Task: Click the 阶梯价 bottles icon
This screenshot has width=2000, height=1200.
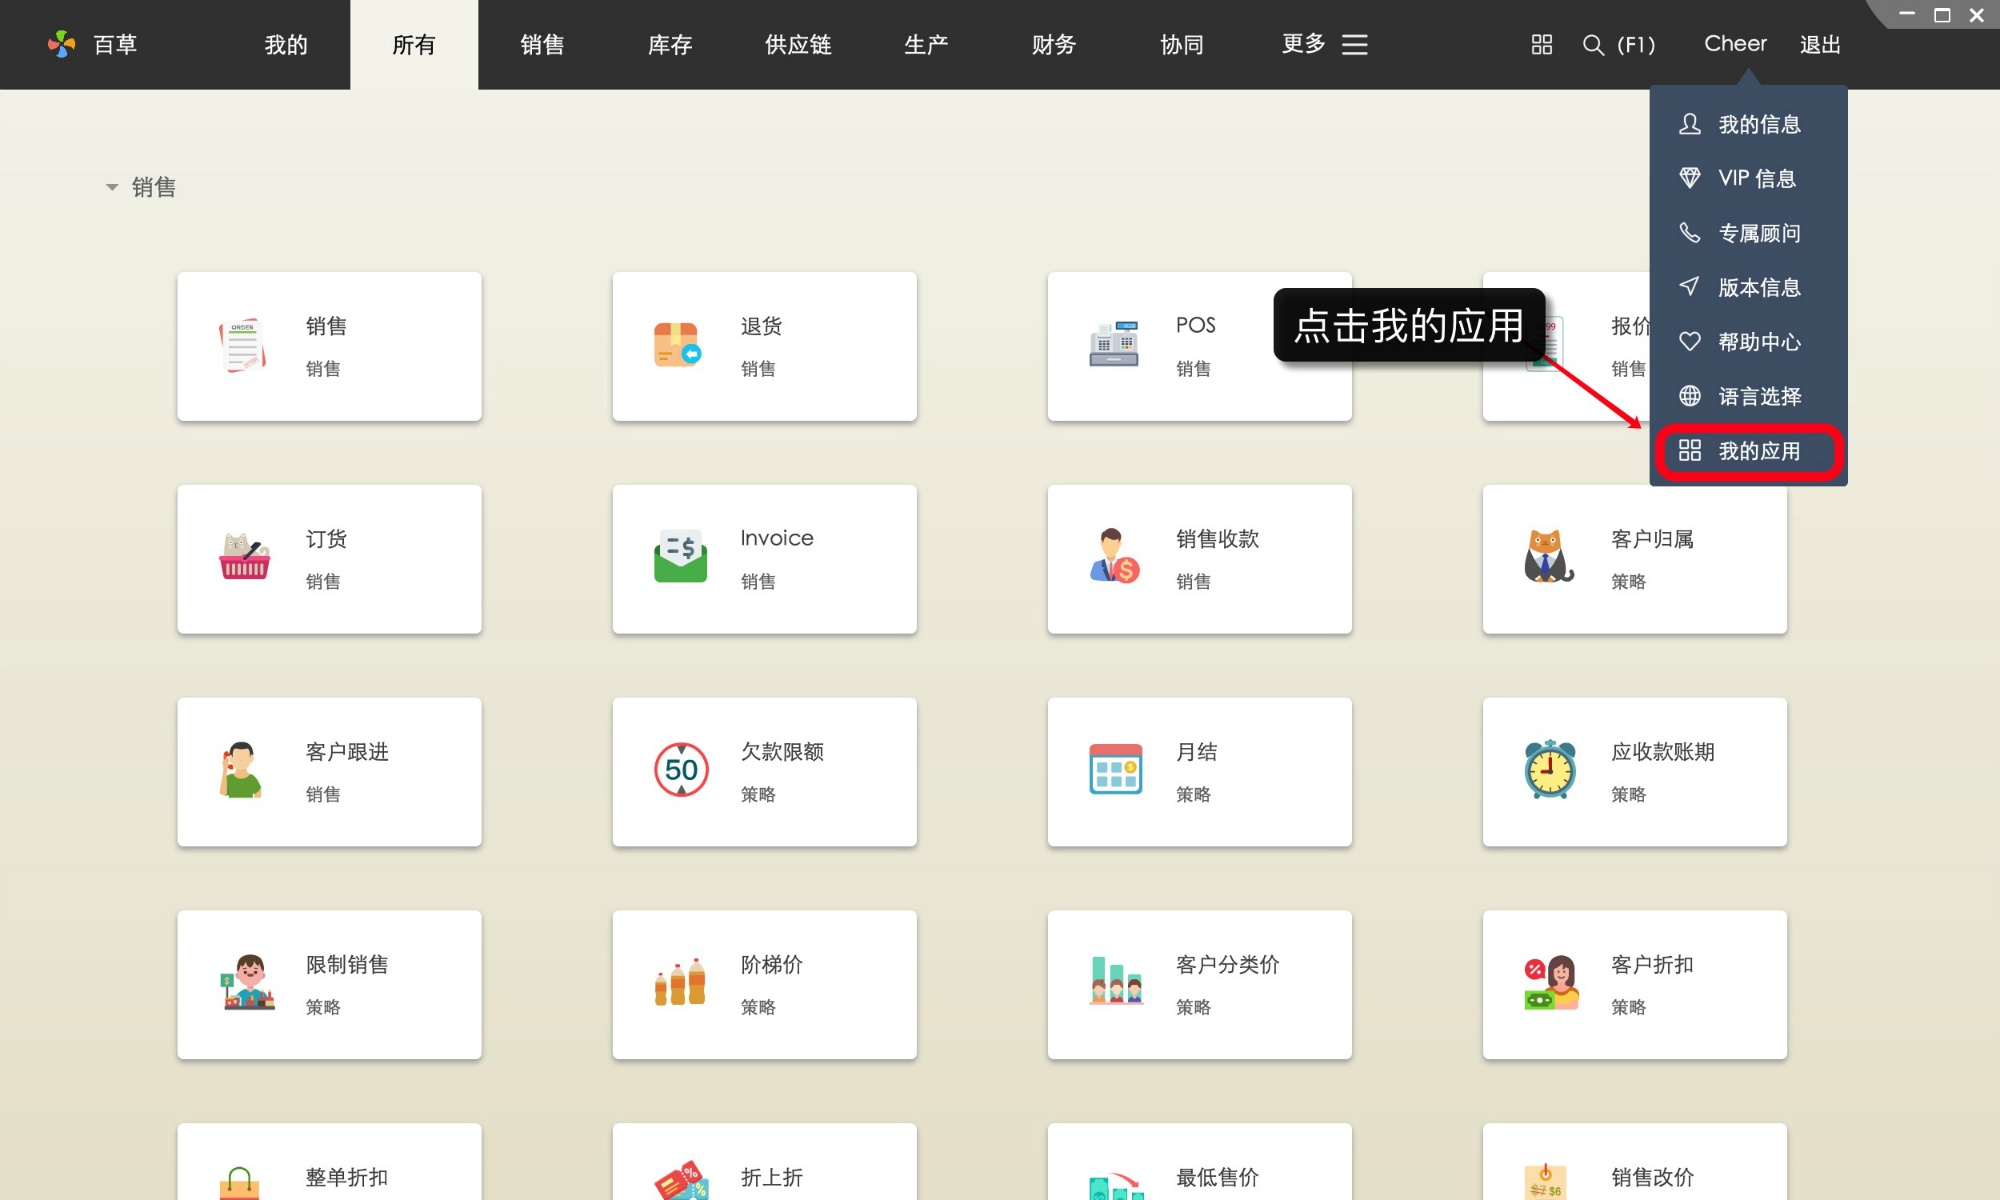Action: 680,982
